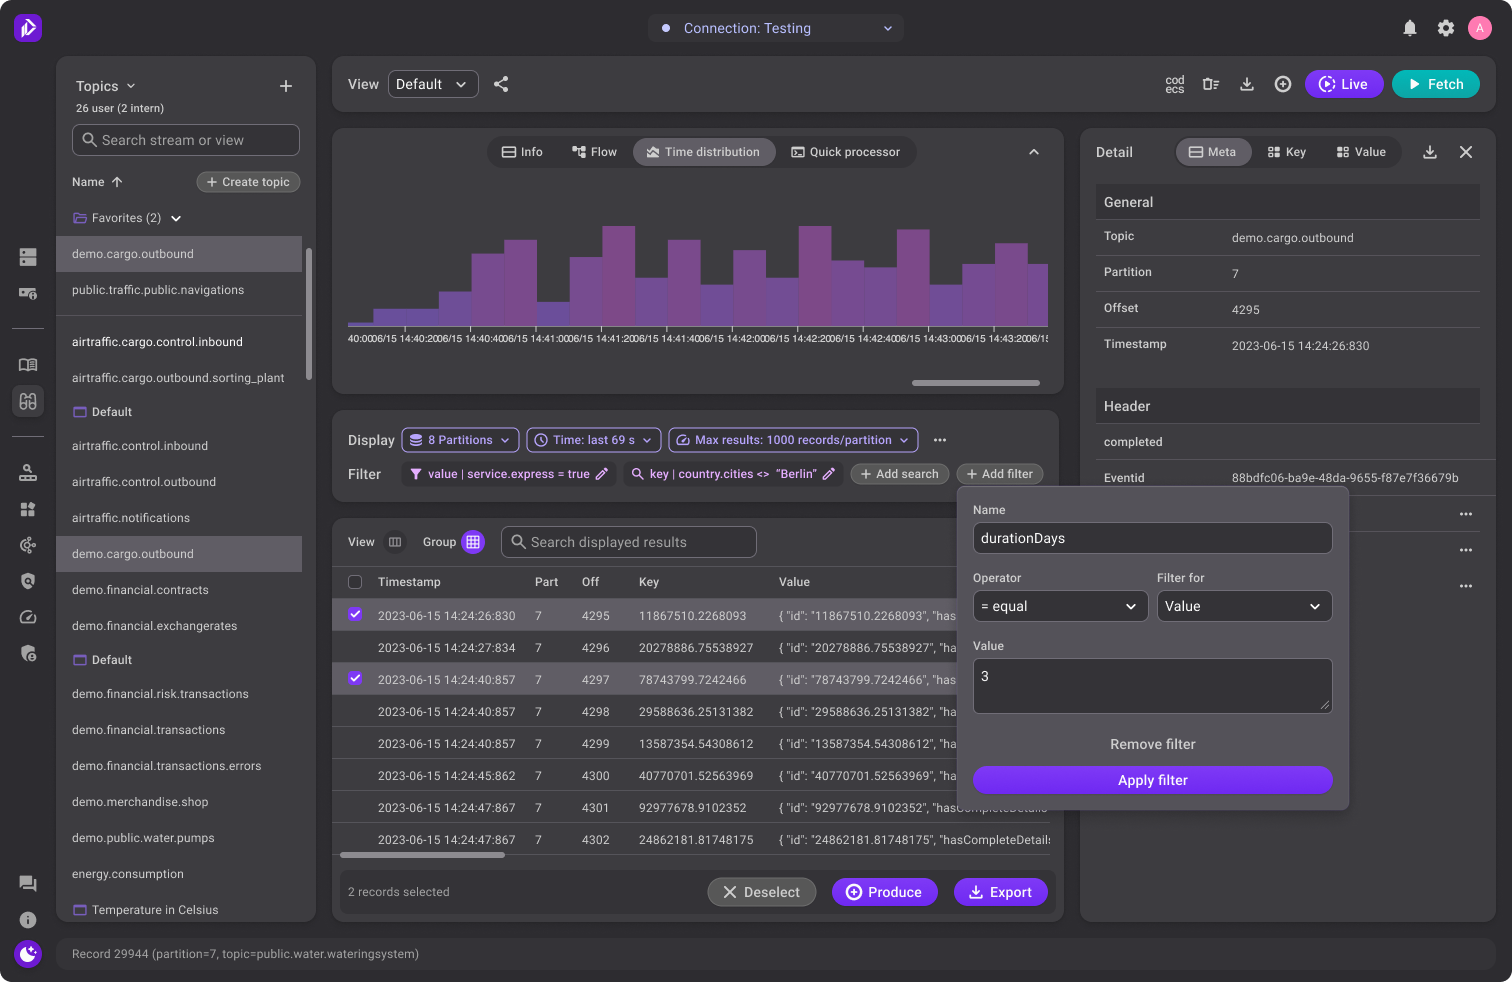Viewport: 1512px width, 982px height.
Task: Toggle the dark mode moon icon in the sidebar
Action: point(28,954)
